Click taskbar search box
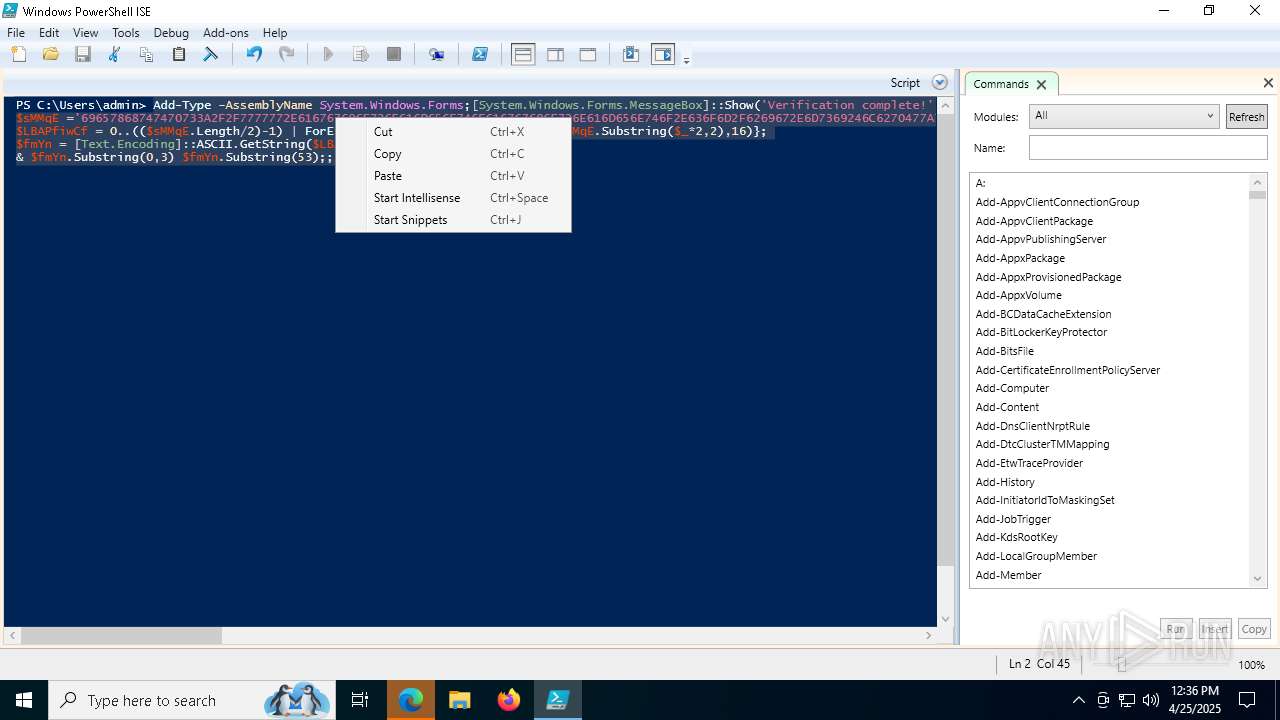 coord(192,700)
